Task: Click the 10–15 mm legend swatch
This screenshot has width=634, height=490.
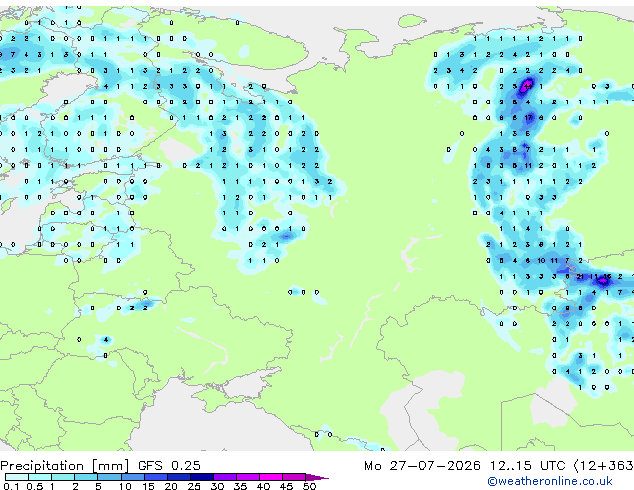Action: 132,477
